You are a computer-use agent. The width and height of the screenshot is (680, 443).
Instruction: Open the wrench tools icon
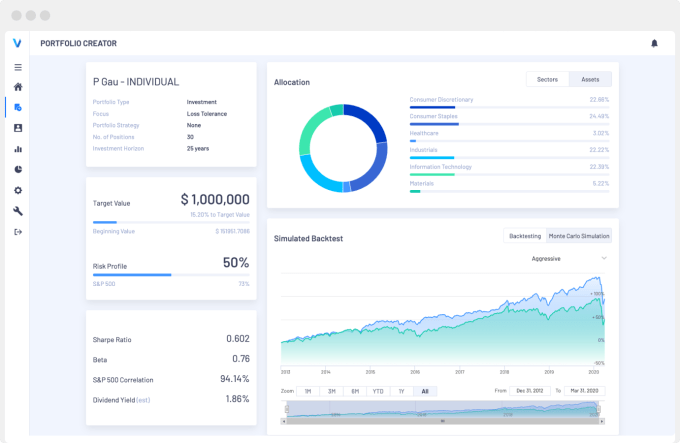18,211
